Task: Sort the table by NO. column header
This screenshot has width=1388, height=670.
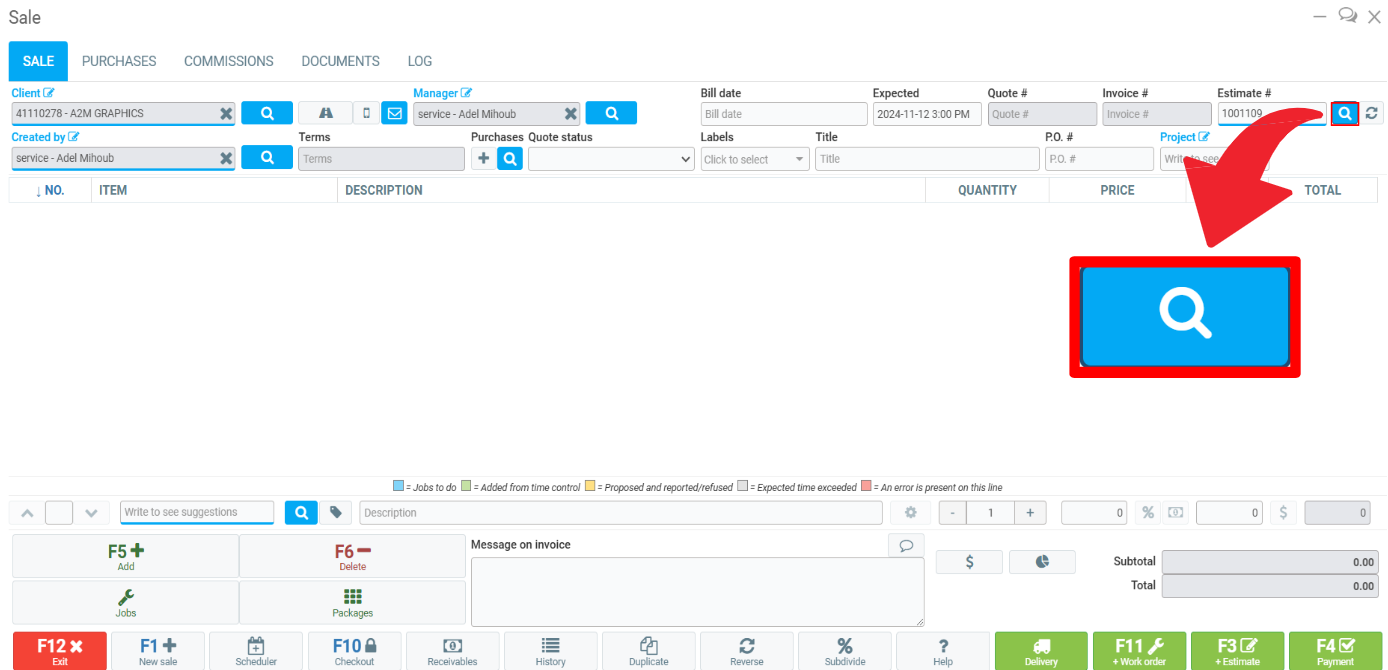Action: tap(50, 190)
